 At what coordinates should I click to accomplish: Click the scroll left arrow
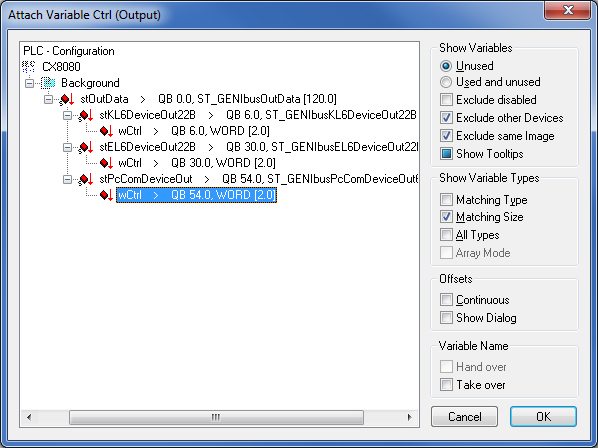[29, 417]
